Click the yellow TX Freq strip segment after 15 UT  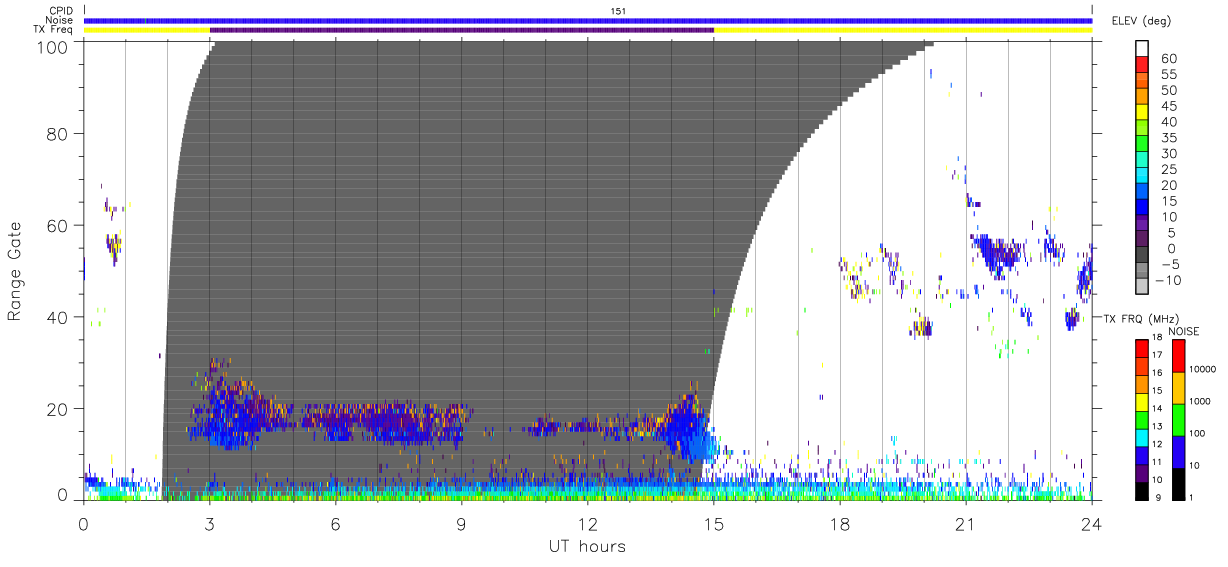903,30
